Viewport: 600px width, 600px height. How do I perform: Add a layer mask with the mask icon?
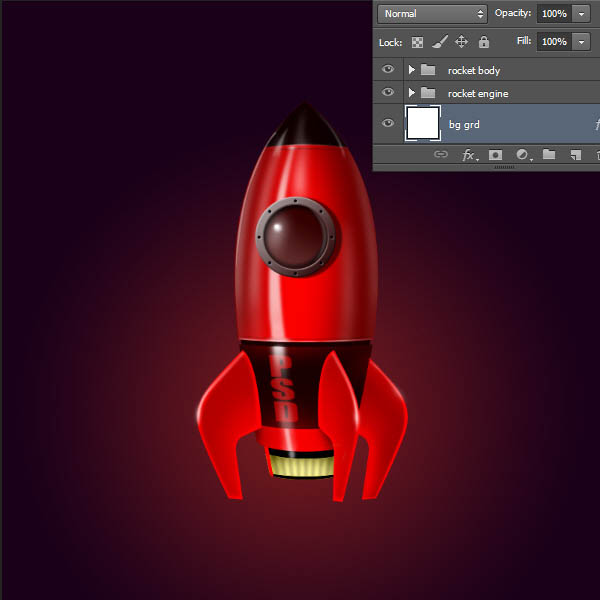click(495, 155)
